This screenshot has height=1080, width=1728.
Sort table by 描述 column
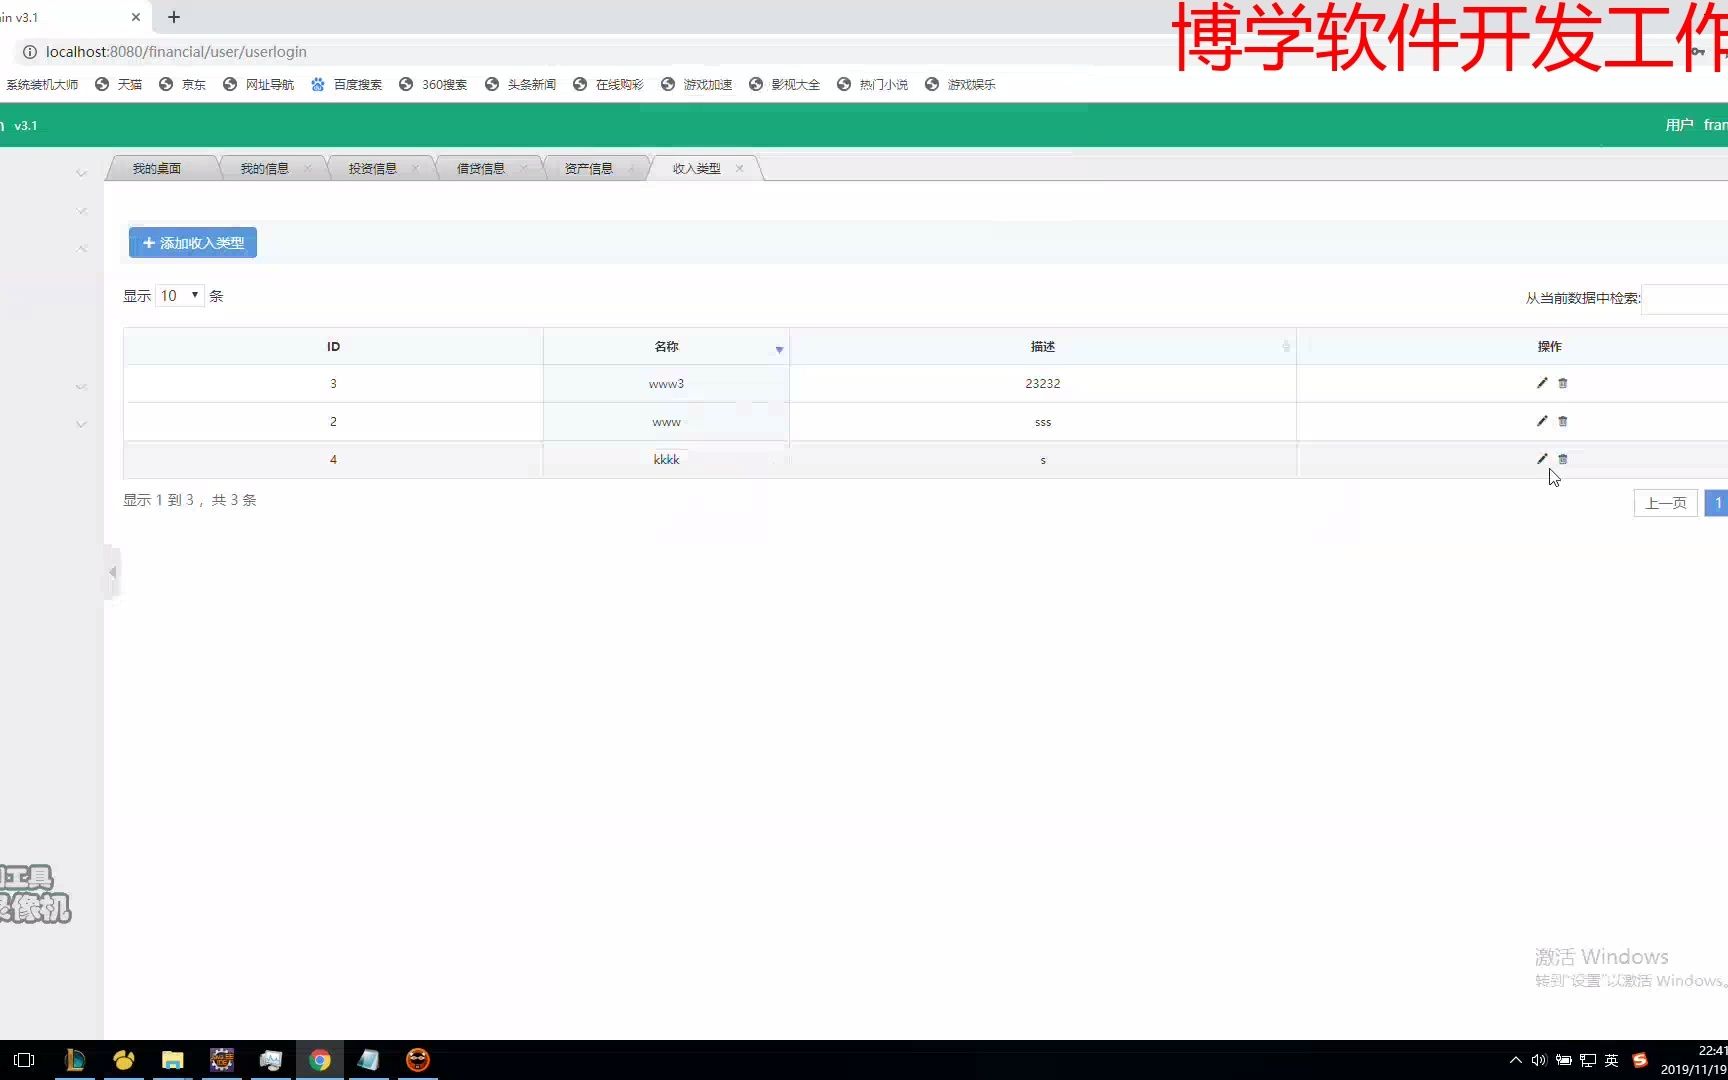1043,346
